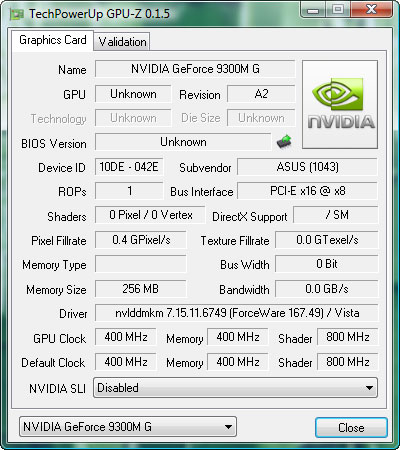The width and height of the screenshot is (400, 450).
Task: Click the Default Clock 400 MHz field
Action: pos(126,362)
